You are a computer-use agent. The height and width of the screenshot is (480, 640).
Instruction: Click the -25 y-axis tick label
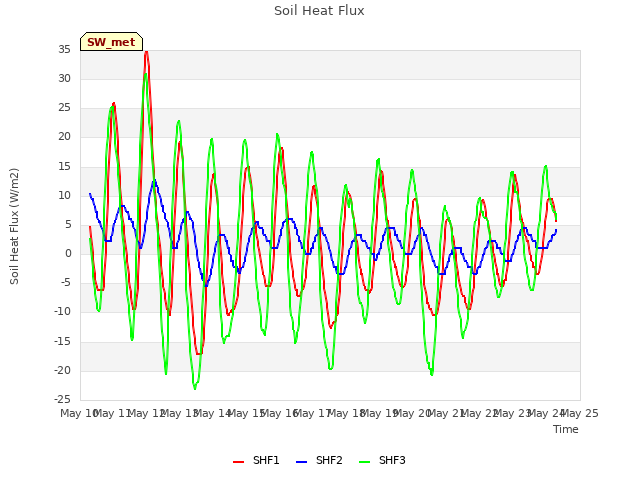tap(63, 399)
